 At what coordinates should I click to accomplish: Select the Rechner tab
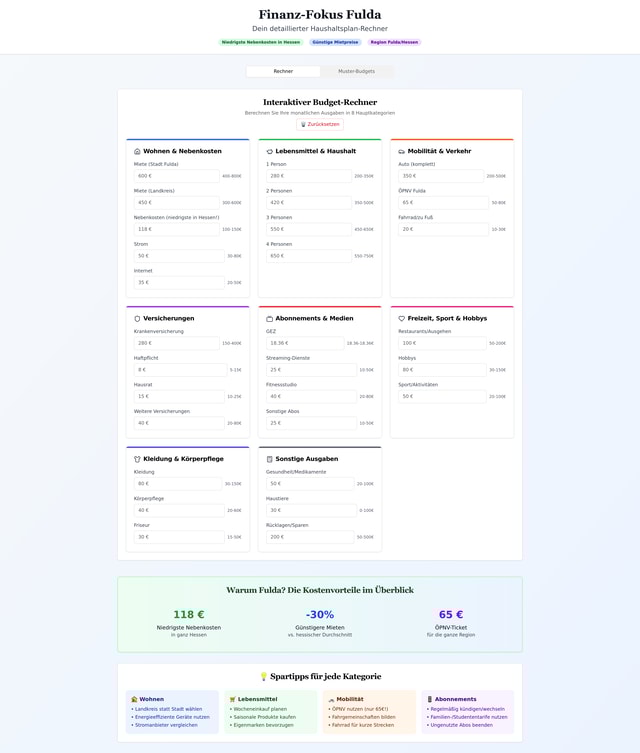click(x=283, y=72)
